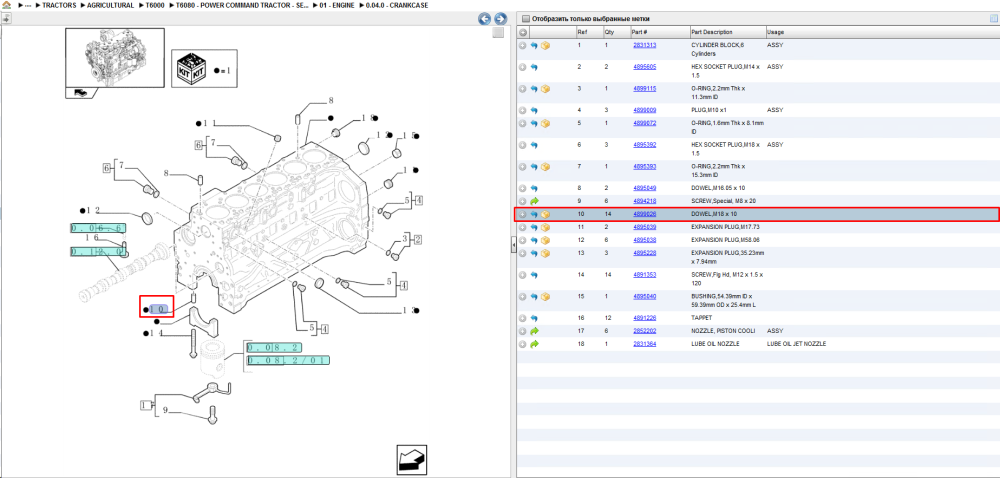Click the add-all circle icon in table header
This screenshot has width=1000, height=478.
click(x=523, y=32)
